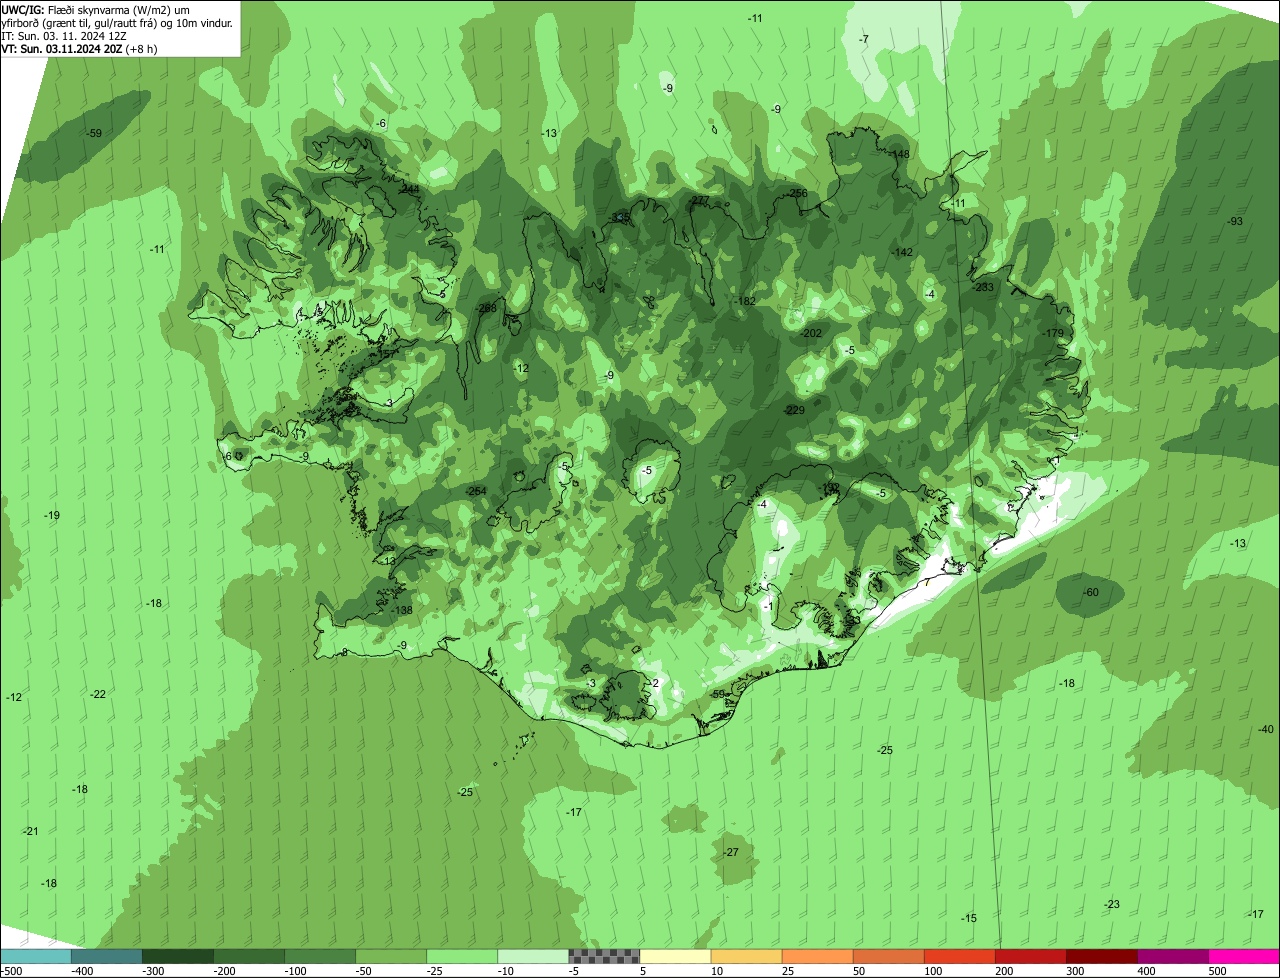Select the pale yellow legend swatch above 5
This screenshot has height=978, width=1280.
tap(674, 956)
